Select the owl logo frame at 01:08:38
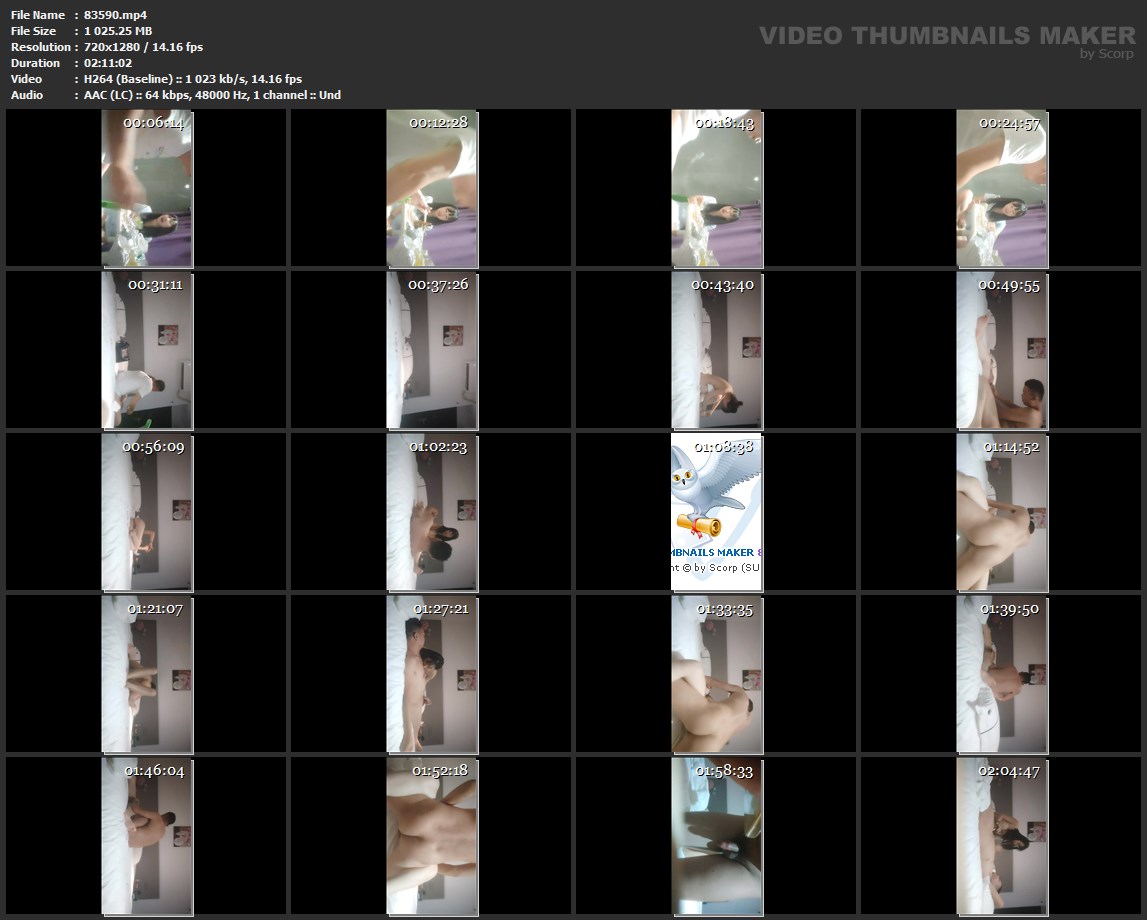 click(717, 512)
